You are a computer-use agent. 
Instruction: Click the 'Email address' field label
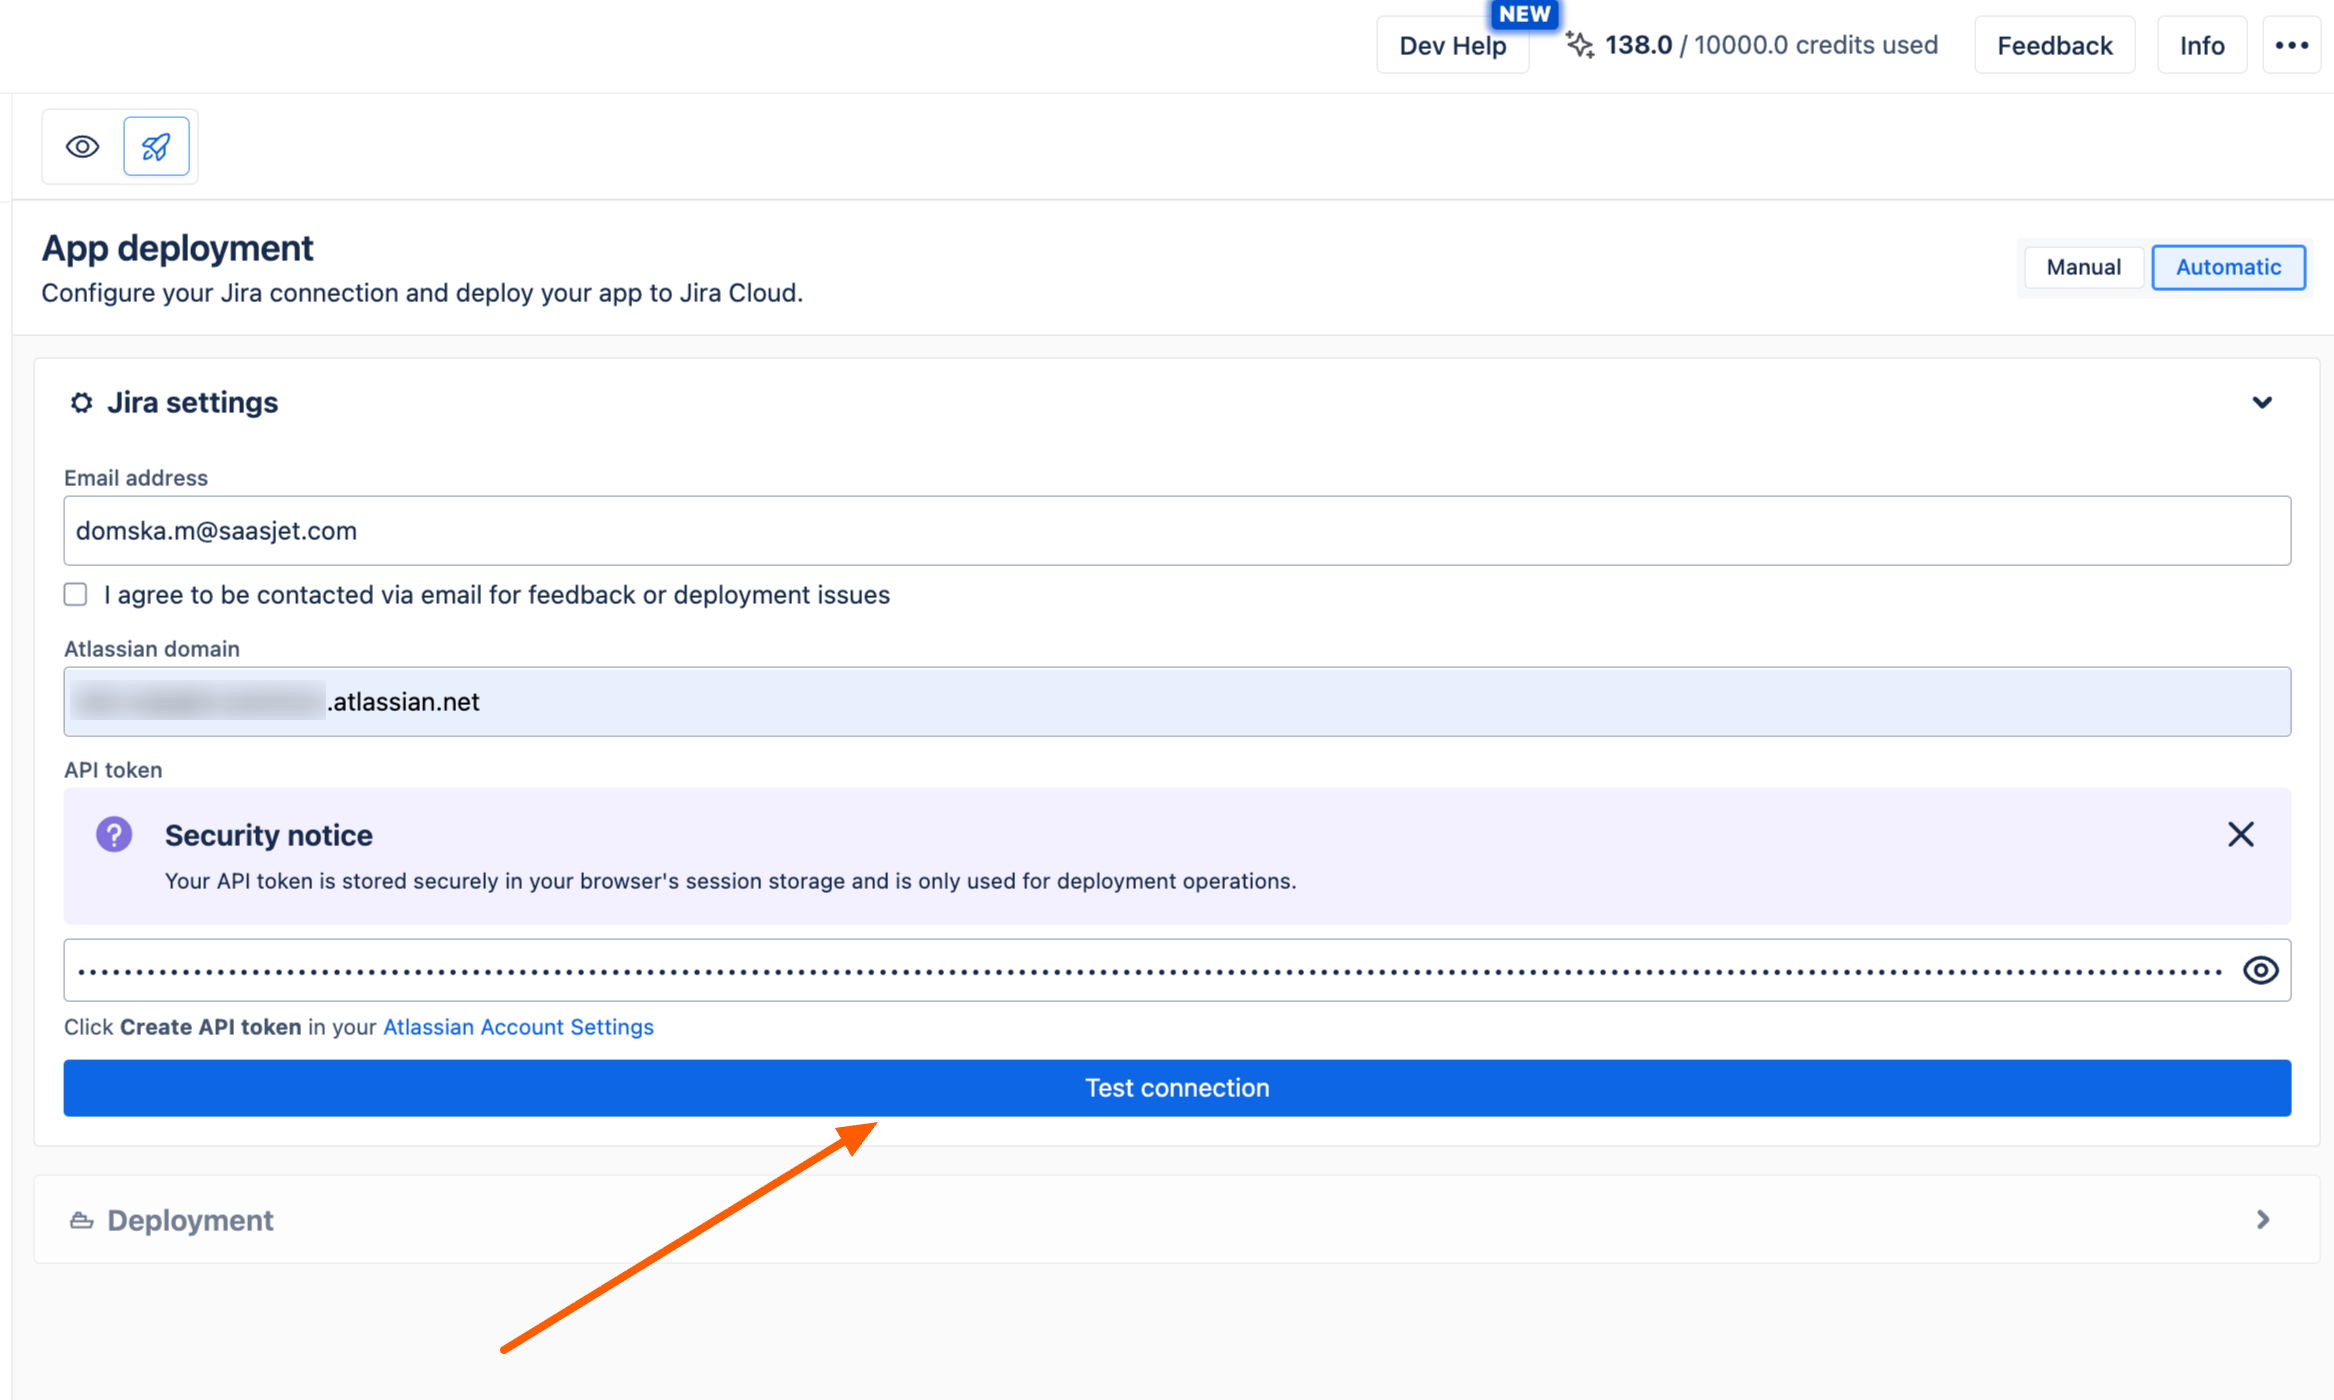(x=136, y=478)
